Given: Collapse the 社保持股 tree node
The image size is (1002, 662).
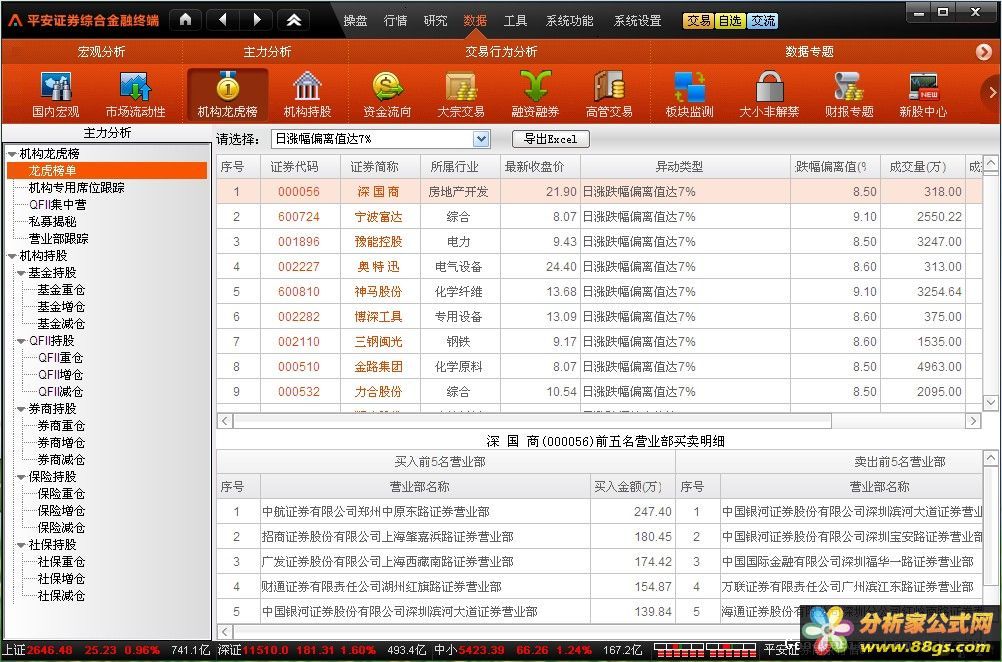Looking at the screenshot, I should coord(21,545).
